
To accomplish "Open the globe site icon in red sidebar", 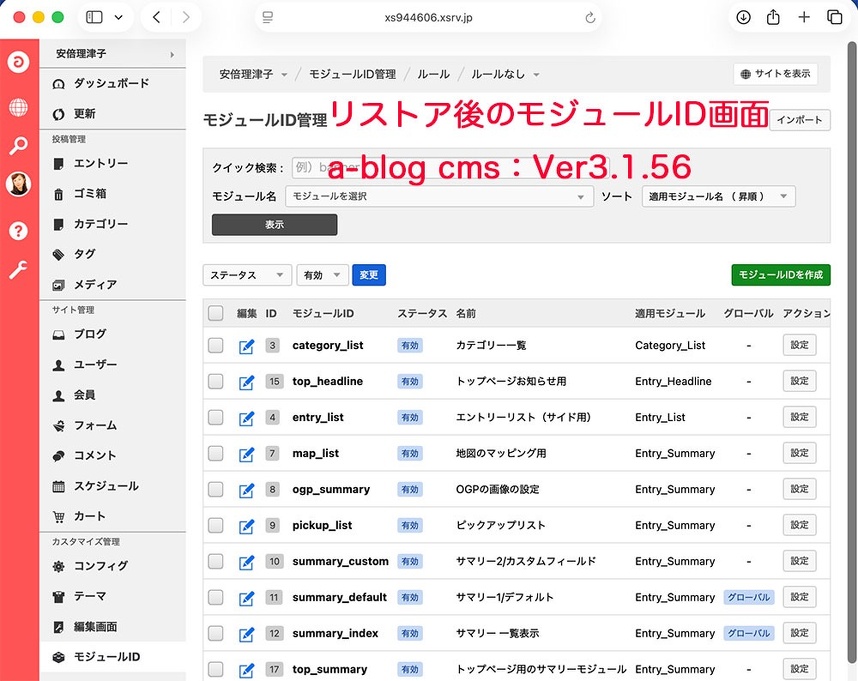I will coord(18,107).
